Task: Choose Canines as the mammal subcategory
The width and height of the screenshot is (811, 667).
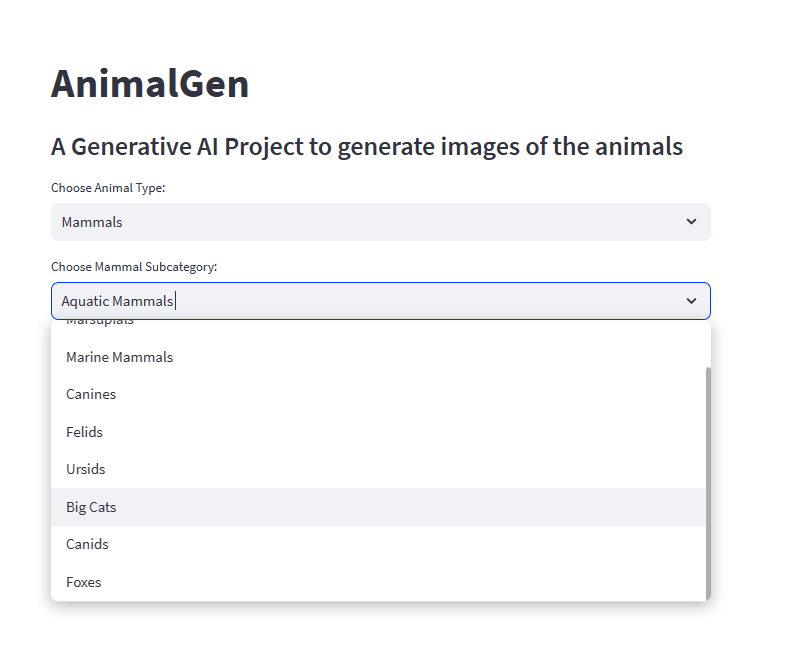Action: (x=91, y=394)
